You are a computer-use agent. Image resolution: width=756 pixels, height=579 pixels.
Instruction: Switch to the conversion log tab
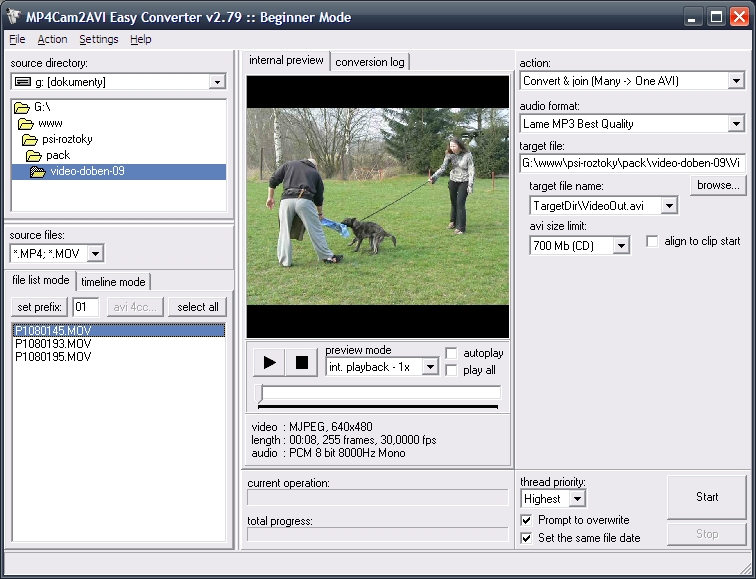tap(370, 62)
